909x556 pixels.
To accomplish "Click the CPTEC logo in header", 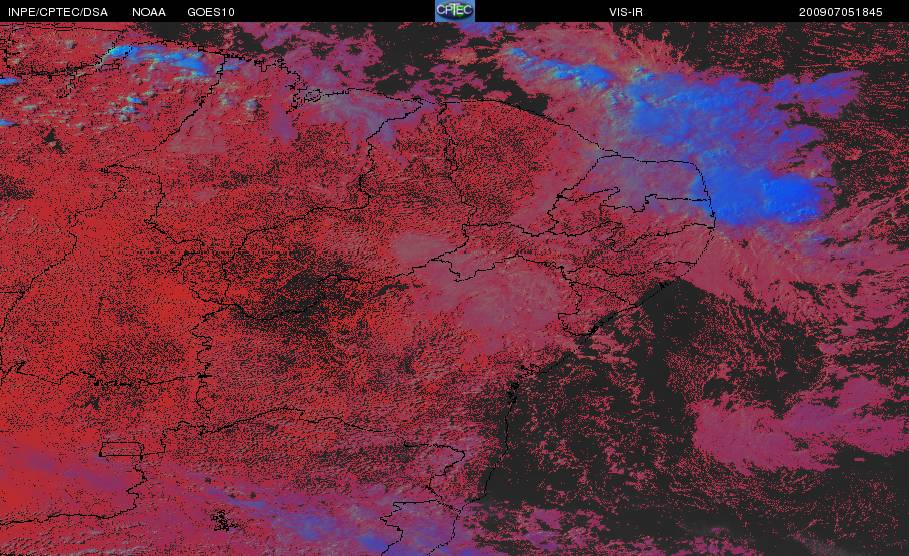I will [x=454, y=11].
